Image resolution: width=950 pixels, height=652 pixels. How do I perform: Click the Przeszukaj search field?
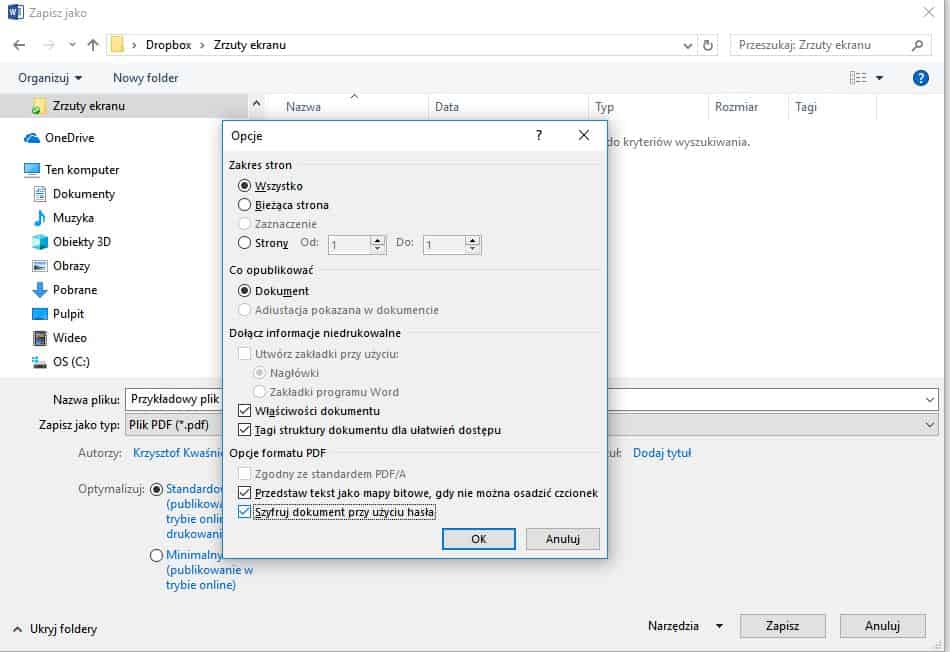coord(820,45)
